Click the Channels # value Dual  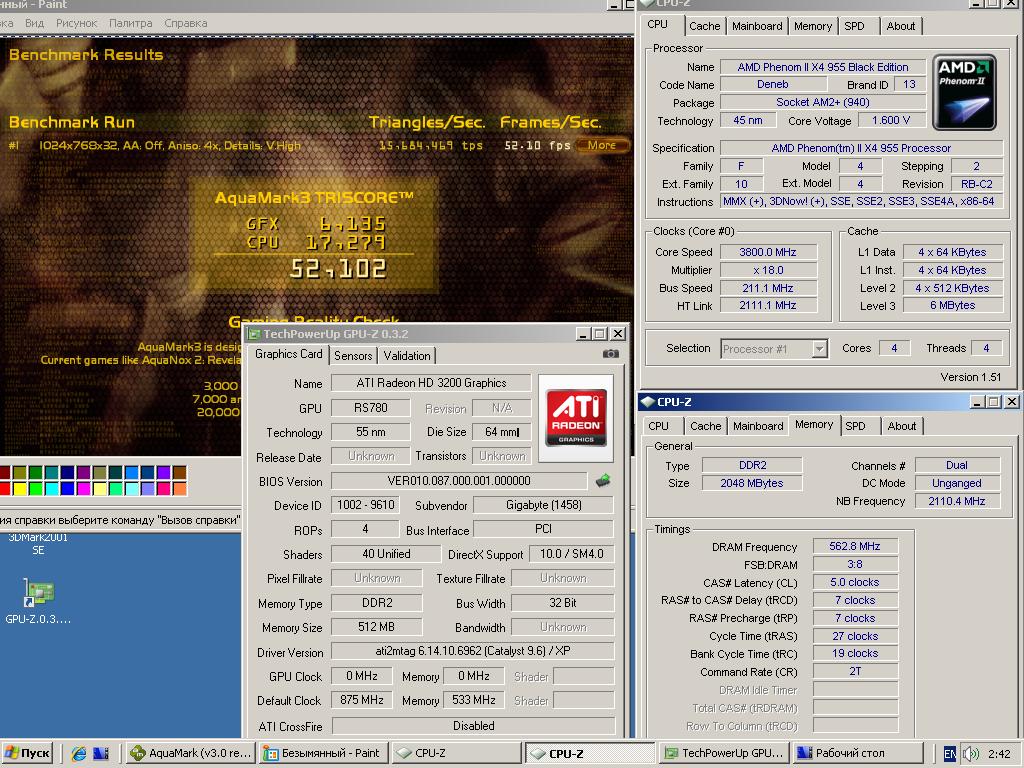(957, 465)
